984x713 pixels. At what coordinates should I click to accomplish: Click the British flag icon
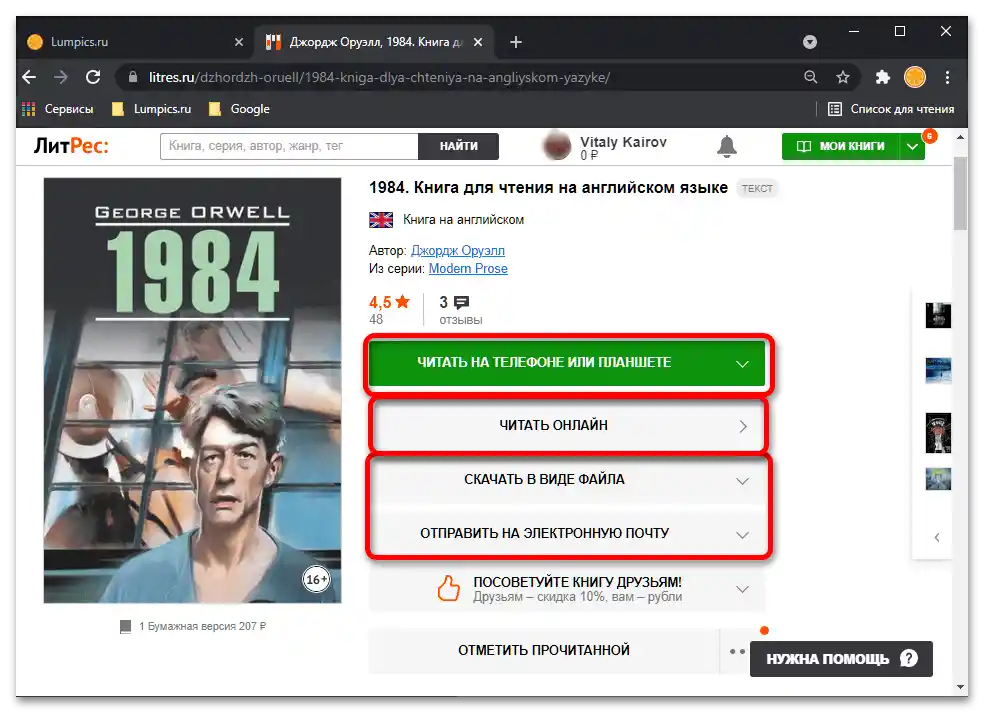point(381,220)
